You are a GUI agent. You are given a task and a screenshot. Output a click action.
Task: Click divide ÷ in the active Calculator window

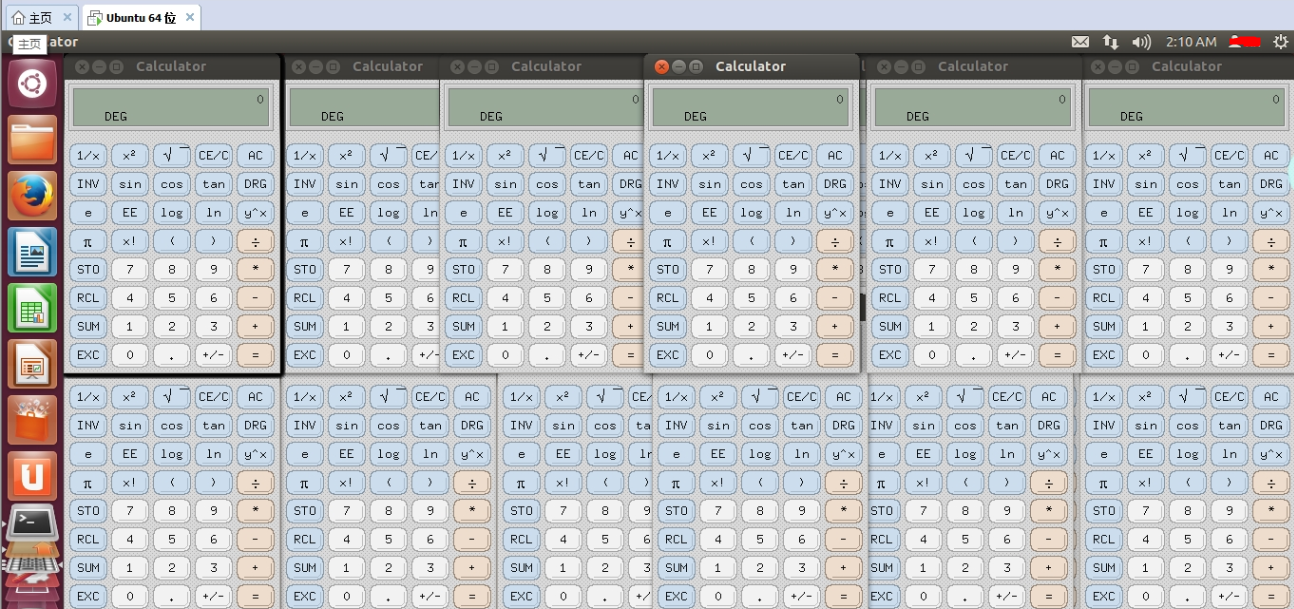point(835,241)
